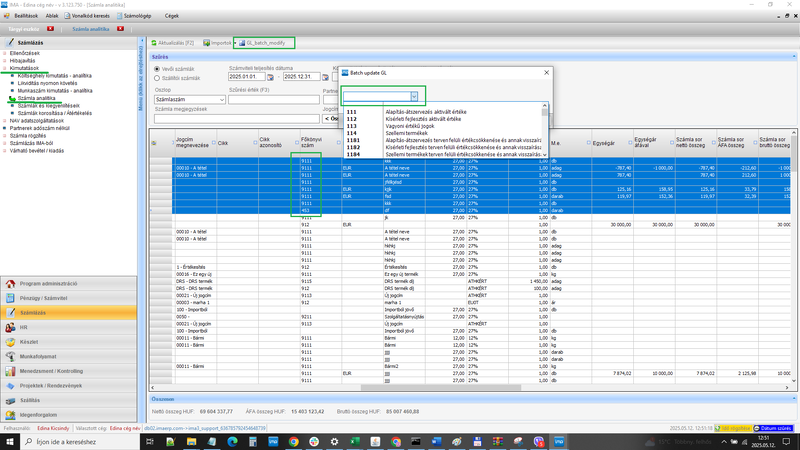Open Költséghely kimutatás - analitika
800x450 pixels.
click(55, 76)
